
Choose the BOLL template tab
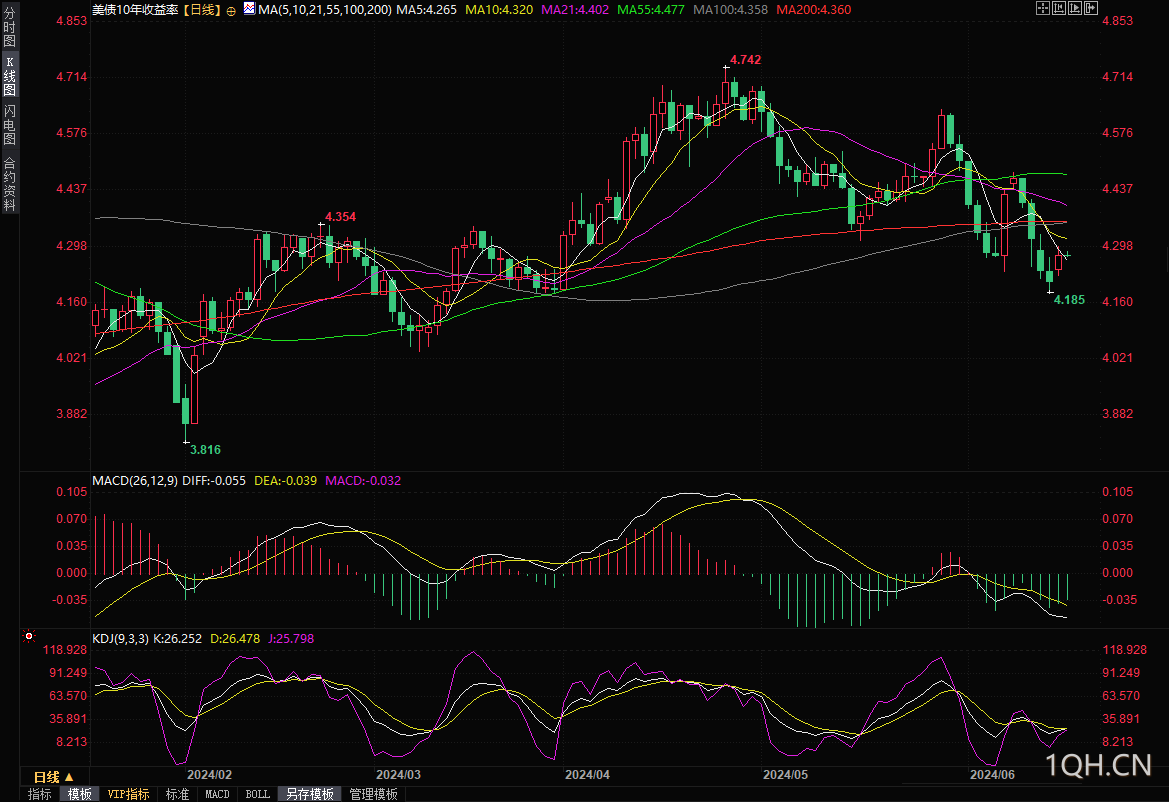(257, 794)
